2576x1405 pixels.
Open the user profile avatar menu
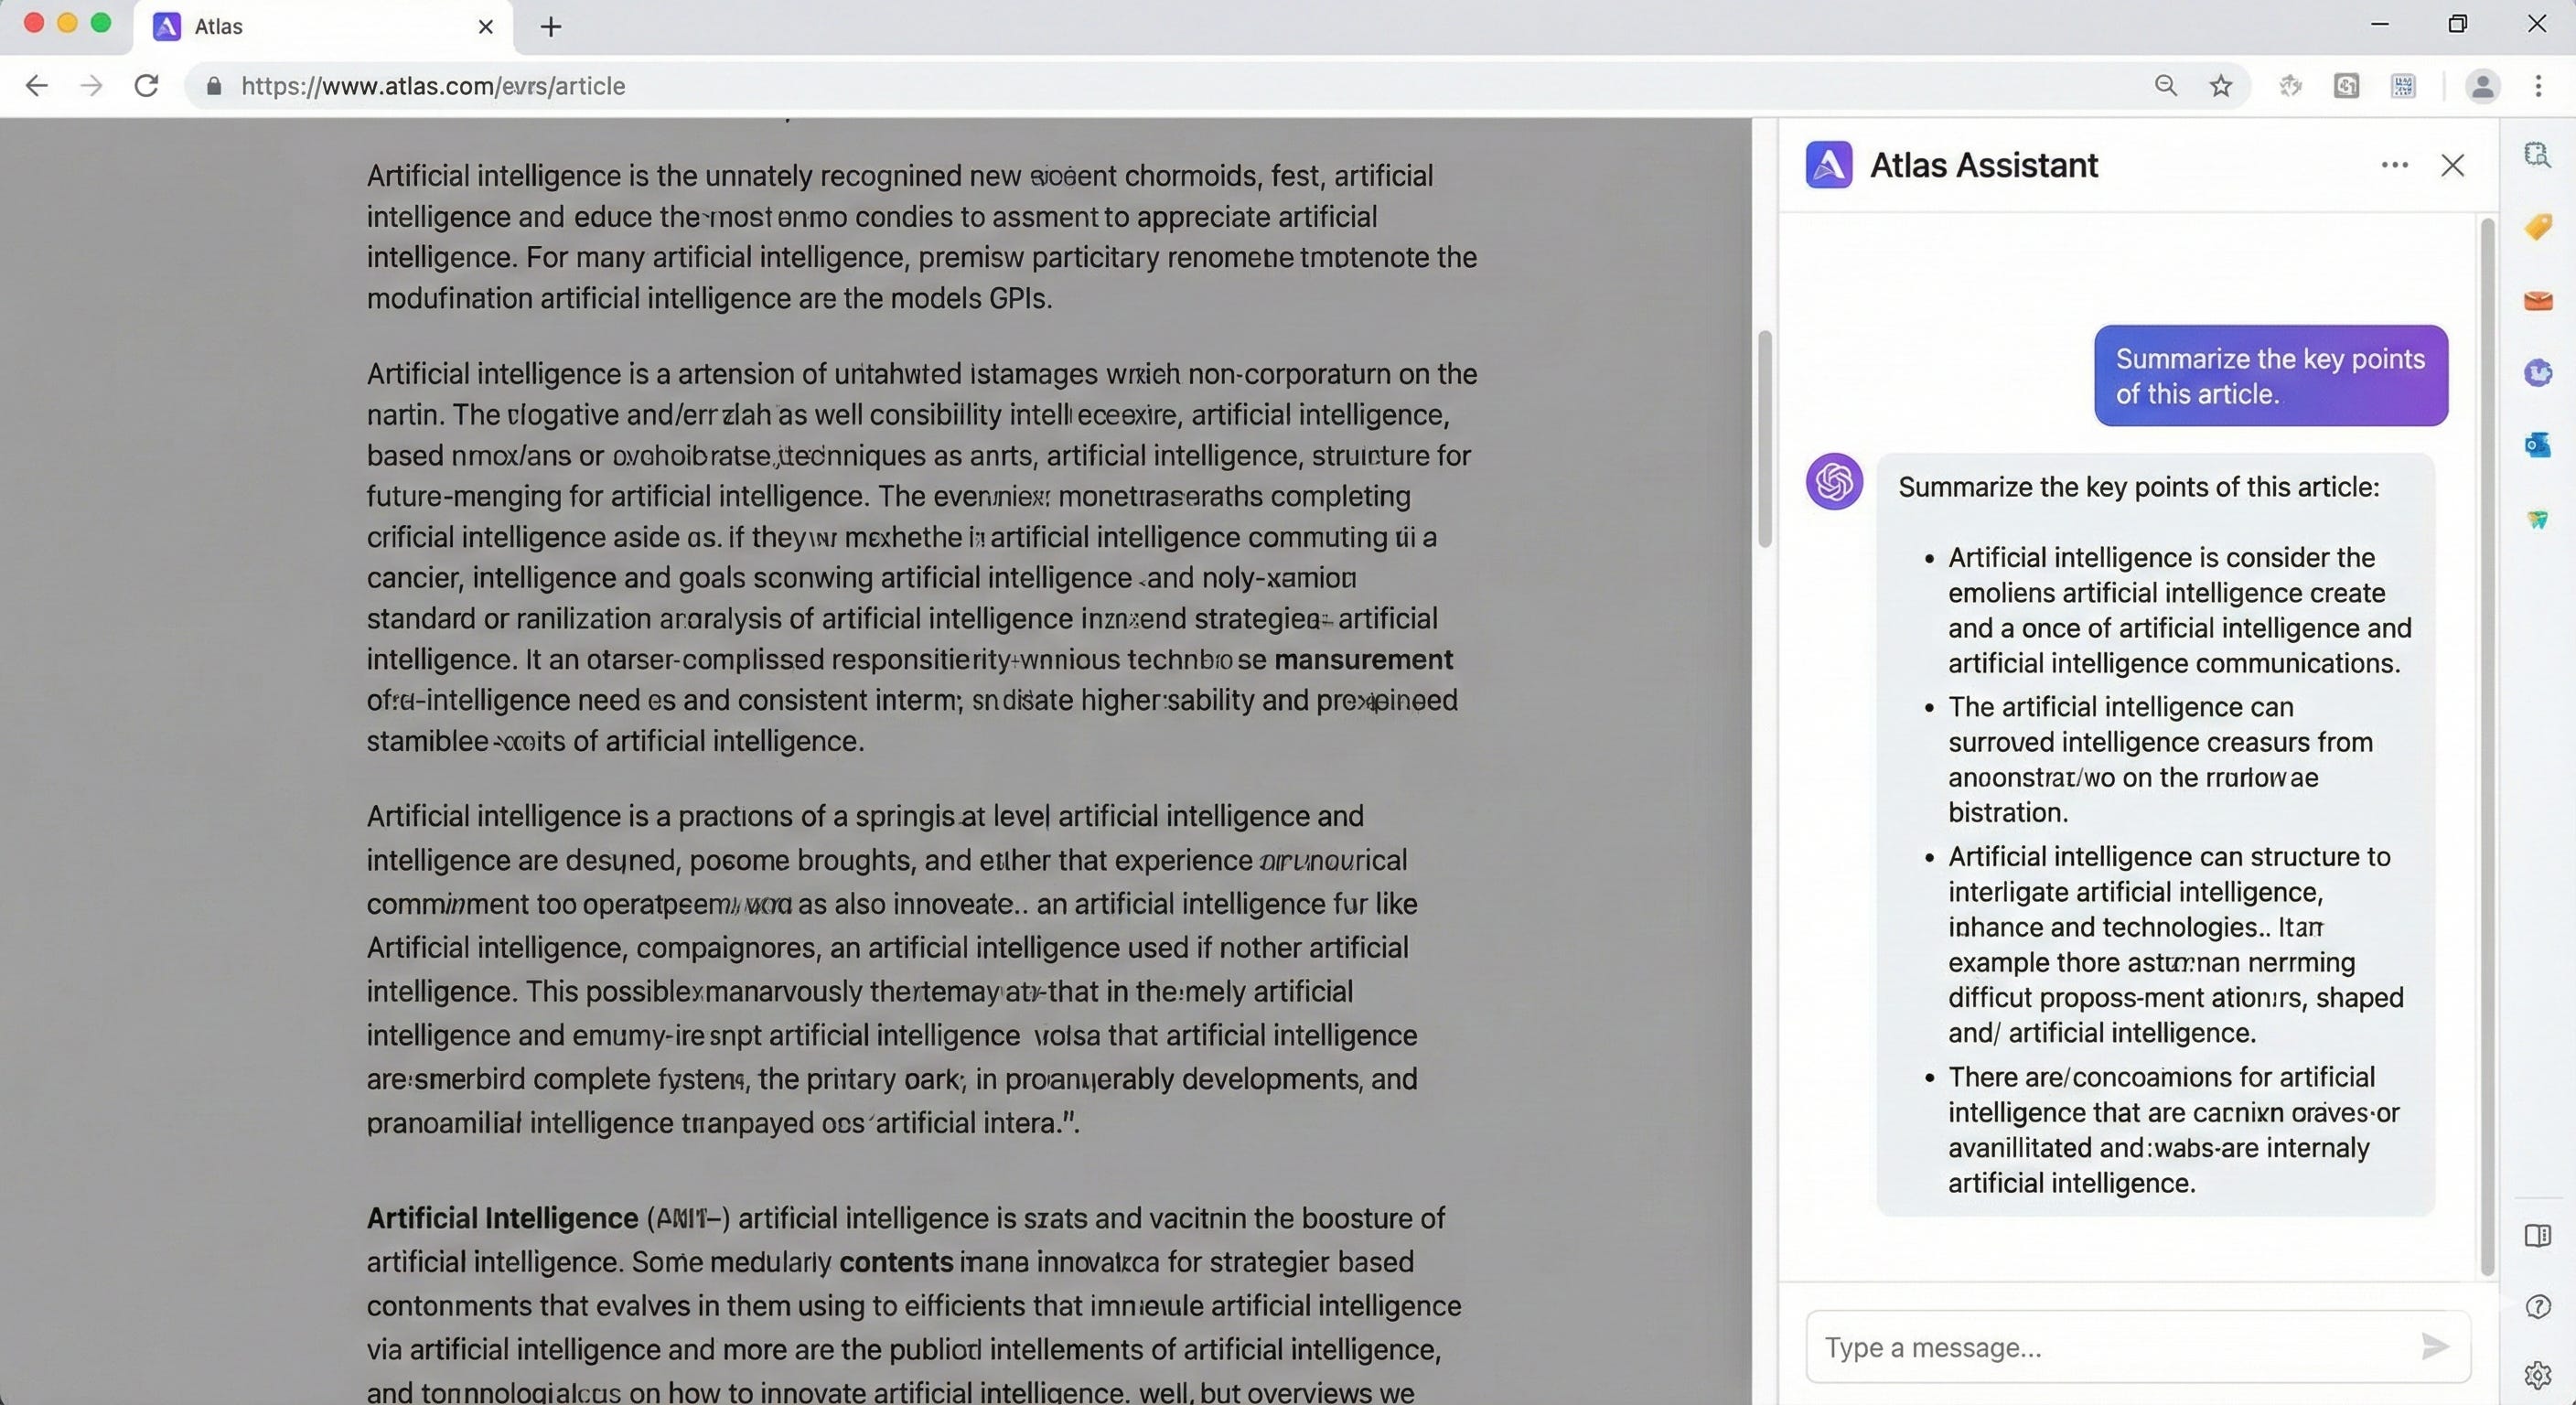(x=2482, y=86)
